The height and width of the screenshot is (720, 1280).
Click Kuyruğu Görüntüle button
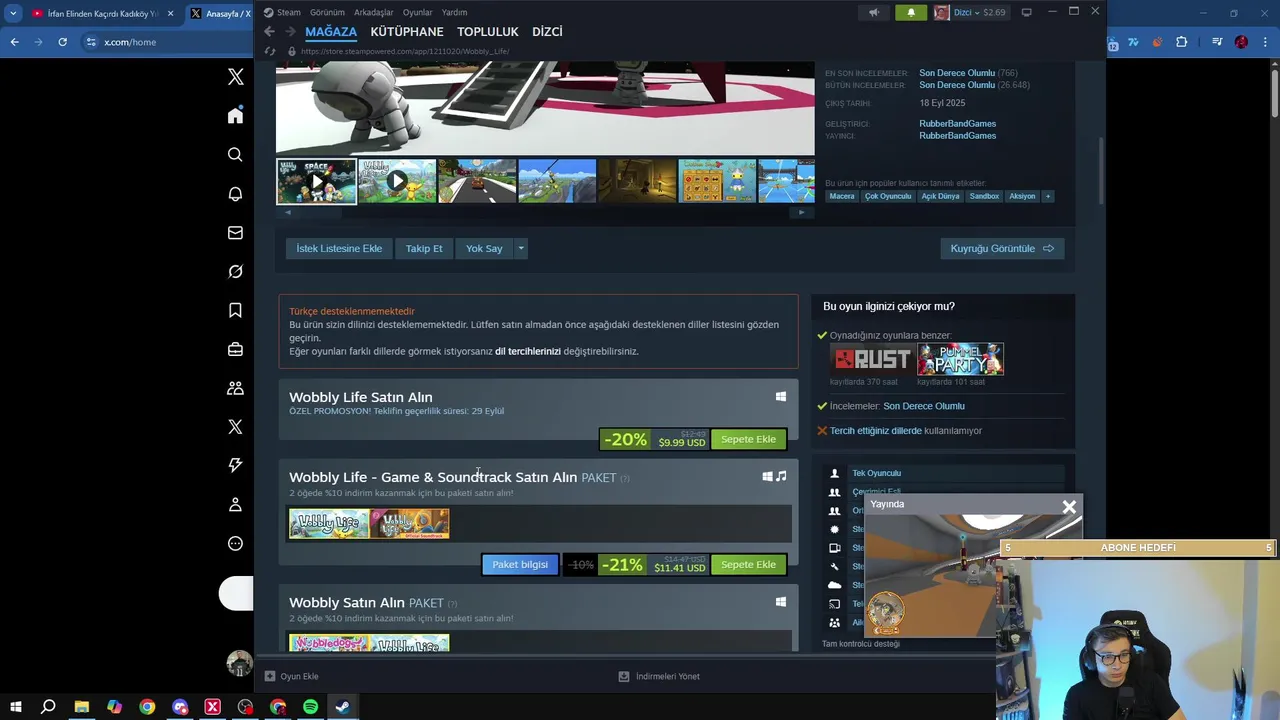(x=1002, y=248)
